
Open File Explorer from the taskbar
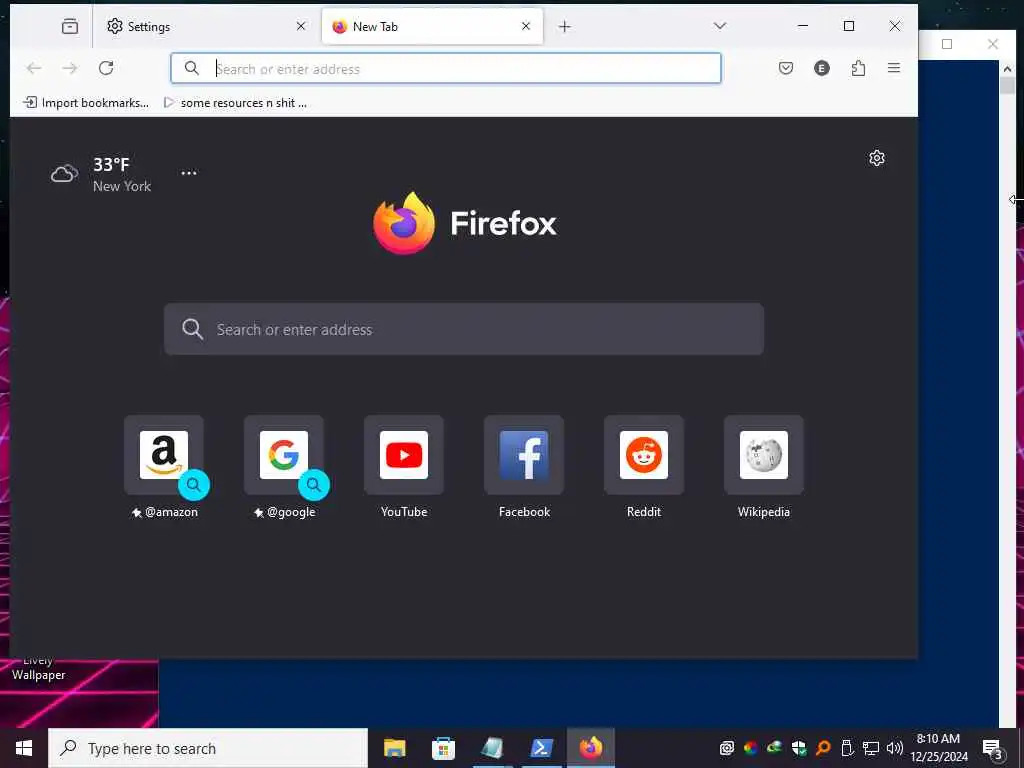click(394, 748)
